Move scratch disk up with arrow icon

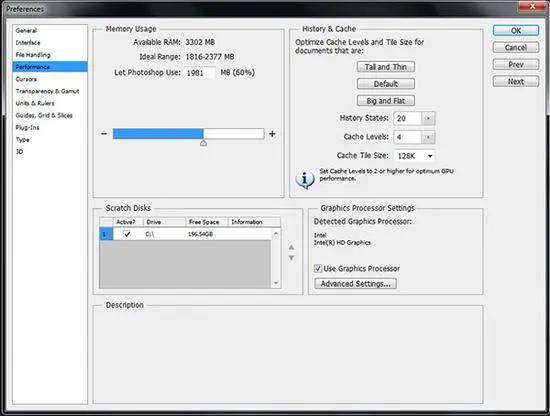point(291,247)
